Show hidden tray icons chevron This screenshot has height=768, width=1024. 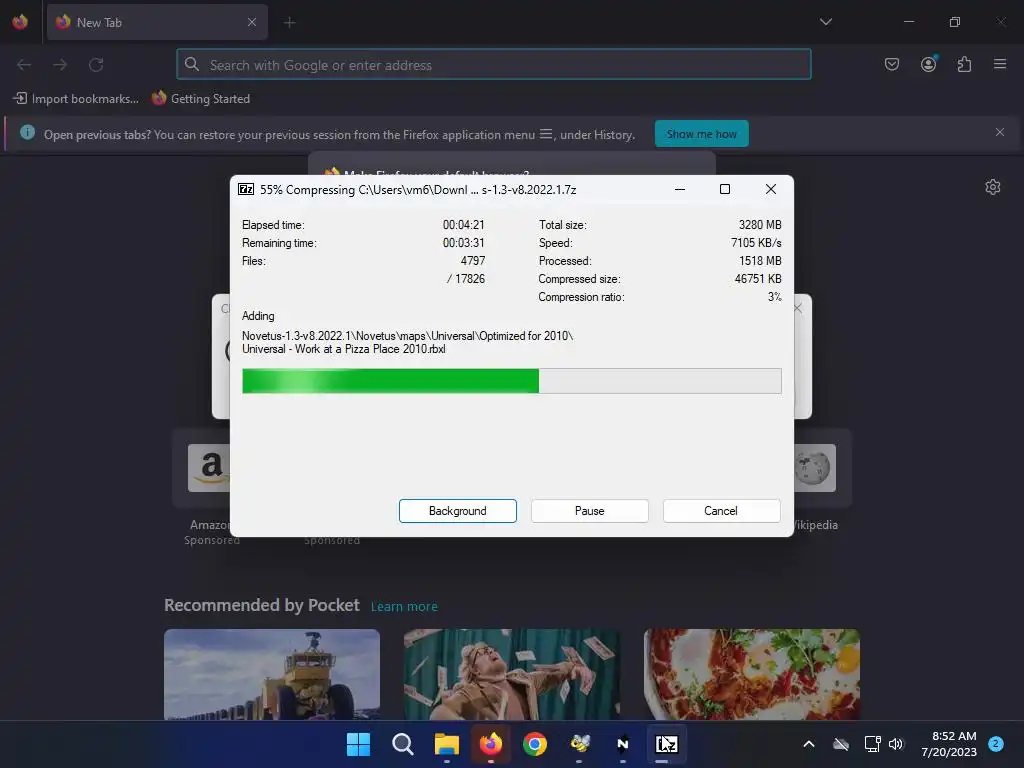coord(808,744)
